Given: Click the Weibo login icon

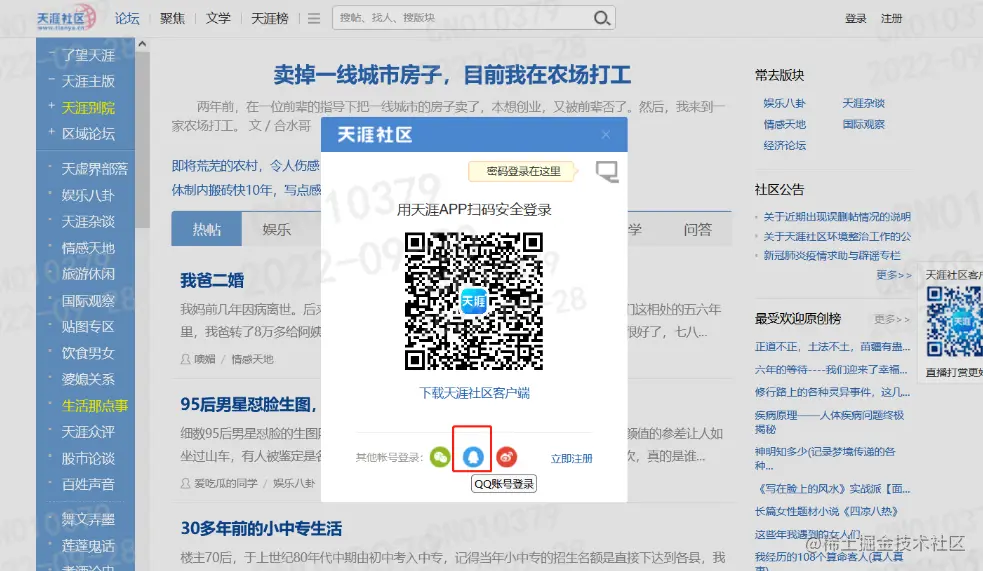Looking at the screenshot, I should point(507,457).
